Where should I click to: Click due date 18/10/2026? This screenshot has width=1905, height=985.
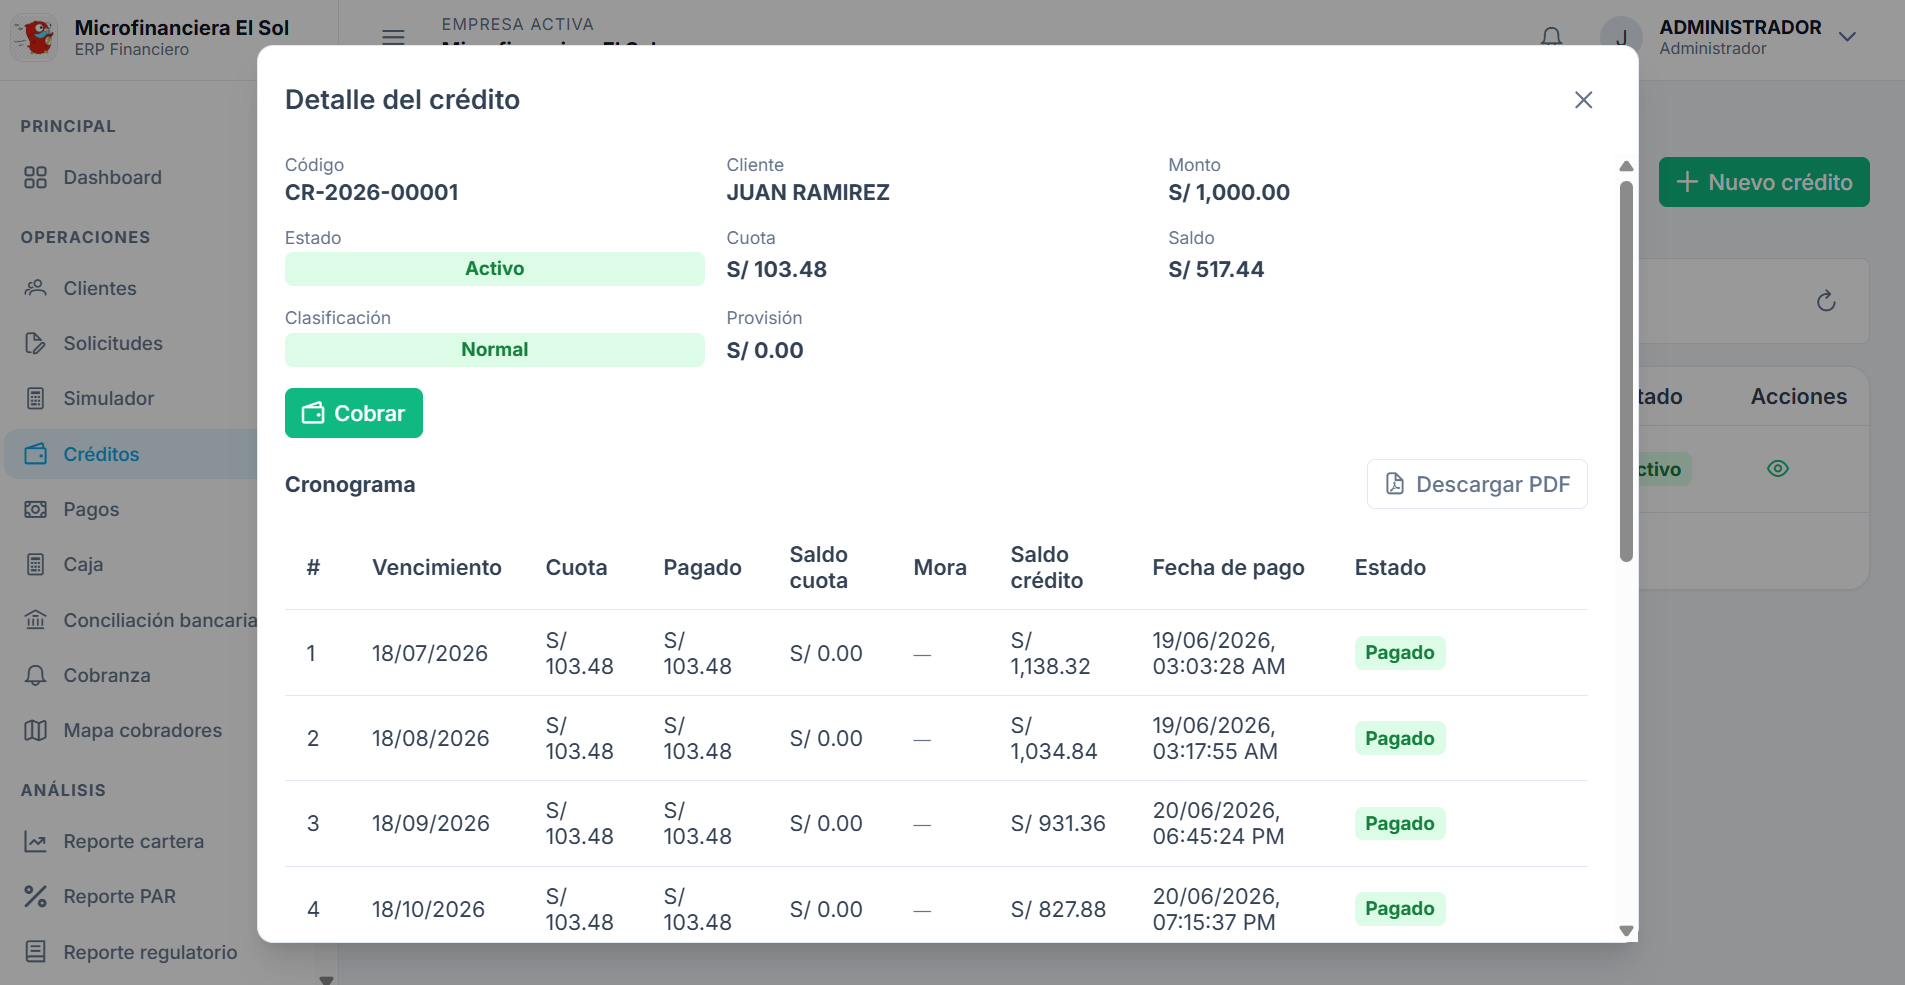(x=429, y=909)
